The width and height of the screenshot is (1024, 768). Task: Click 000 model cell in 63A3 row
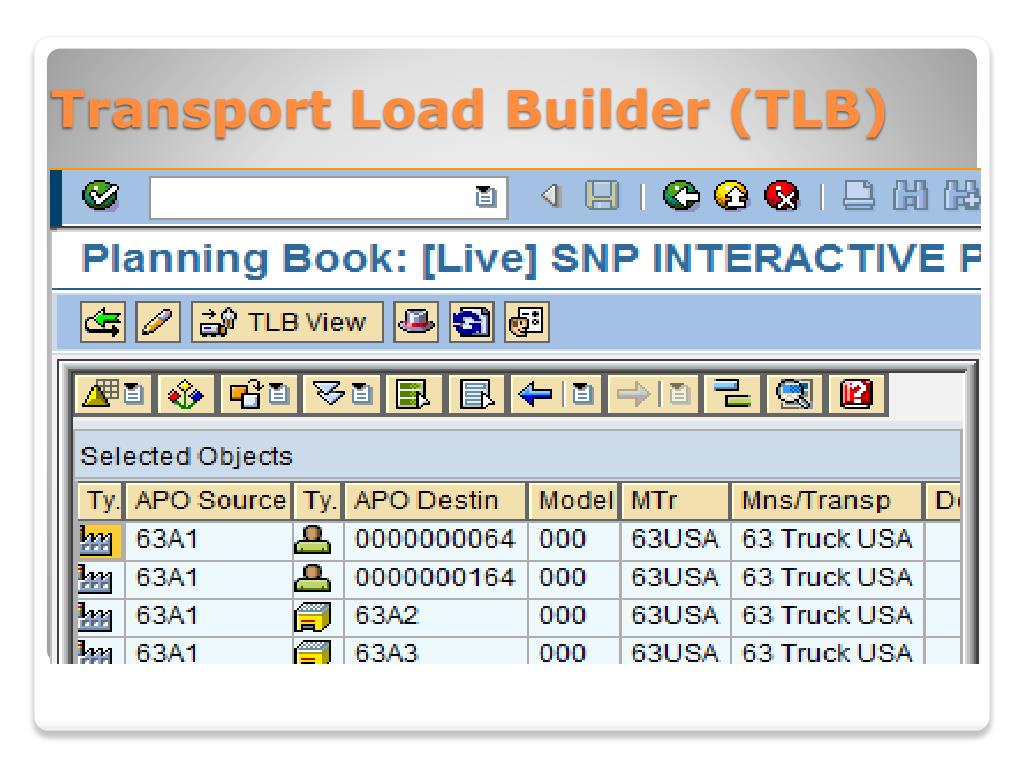click(574, 652)
